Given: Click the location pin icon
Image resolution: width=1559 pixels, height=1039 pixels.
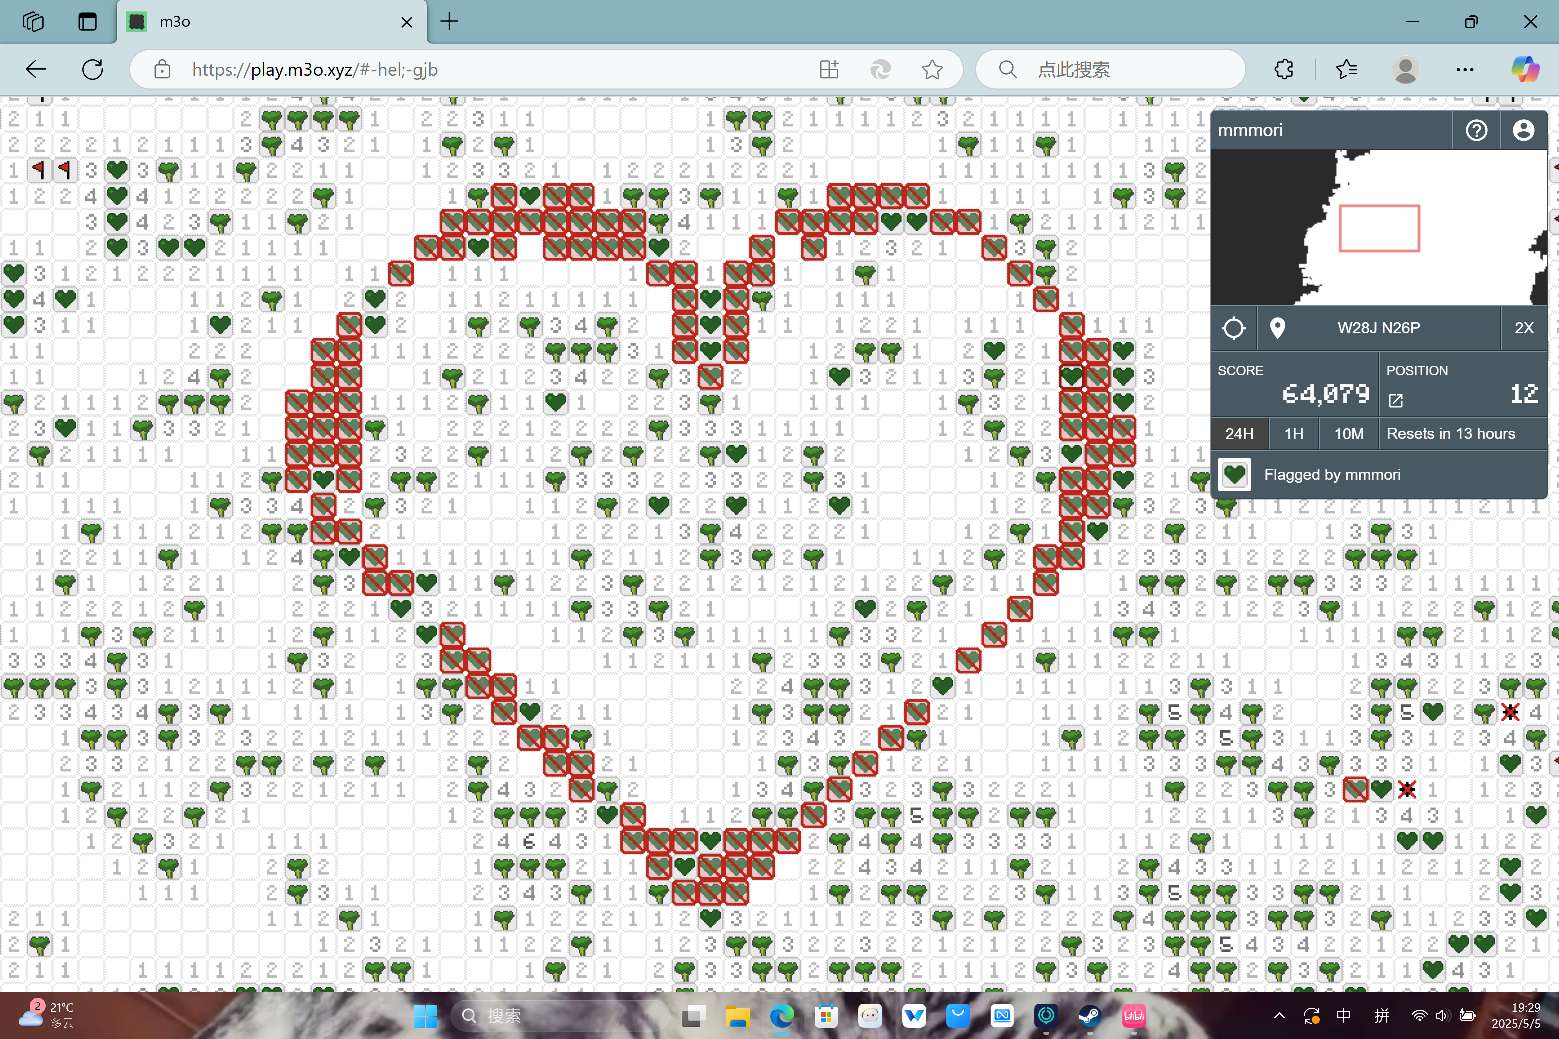Looking at the screenshot, I should tap(1277, 328).
